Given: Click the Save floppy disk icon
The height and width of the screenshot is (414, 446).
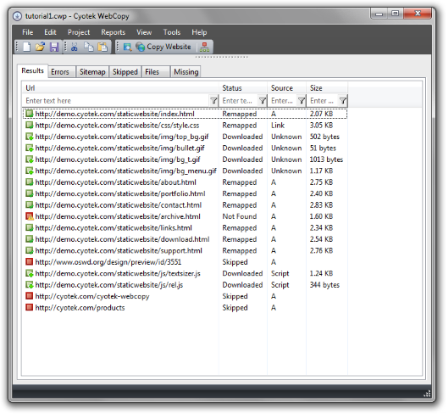Looking at the screenshot, I should pyautogui.click(x=54, y=47).
